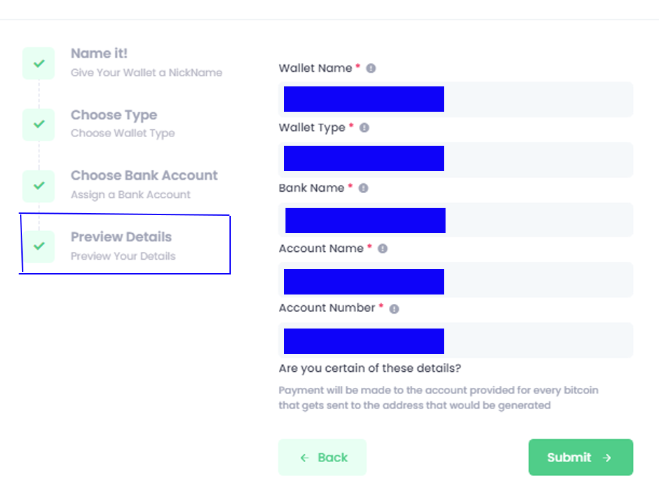Viewport: 659px width, 492px height.
Task: Click the Account Number field
Action: pos(456,340)
